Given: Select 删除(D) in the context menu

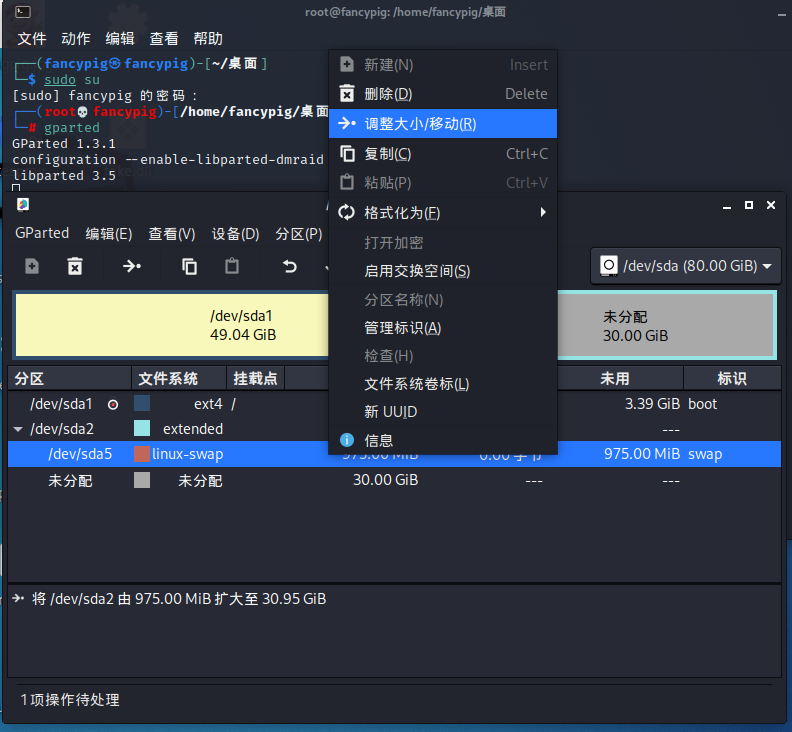Looking at the screenshot, I should [x=442, y=94].
